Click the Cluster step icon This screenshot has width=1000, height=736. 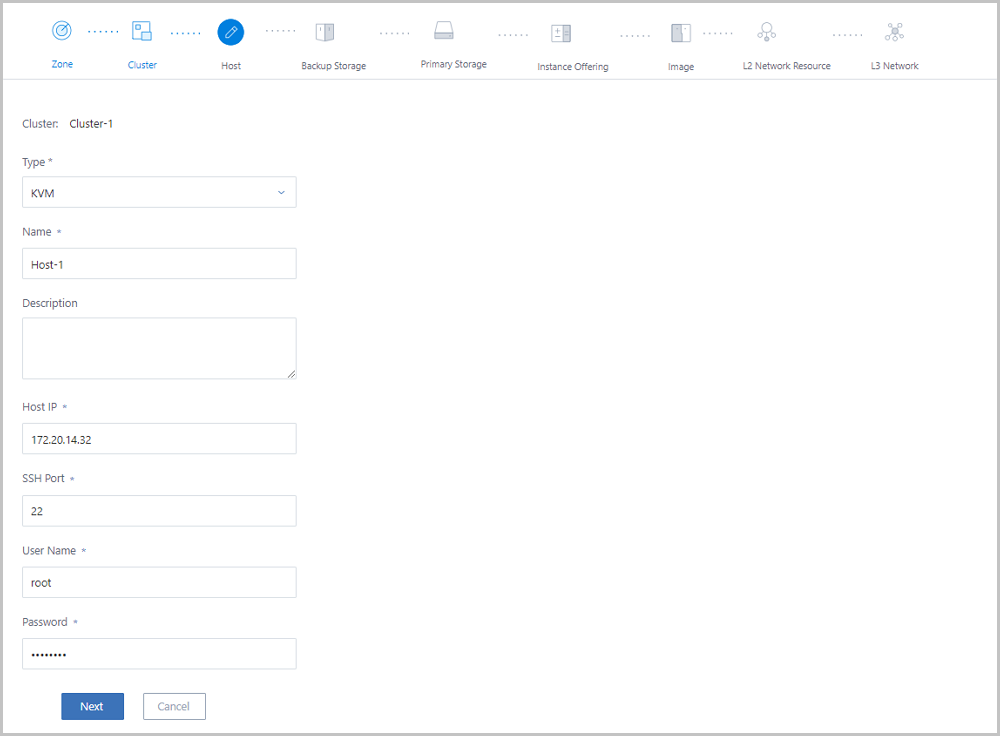[x=142, y=31]
